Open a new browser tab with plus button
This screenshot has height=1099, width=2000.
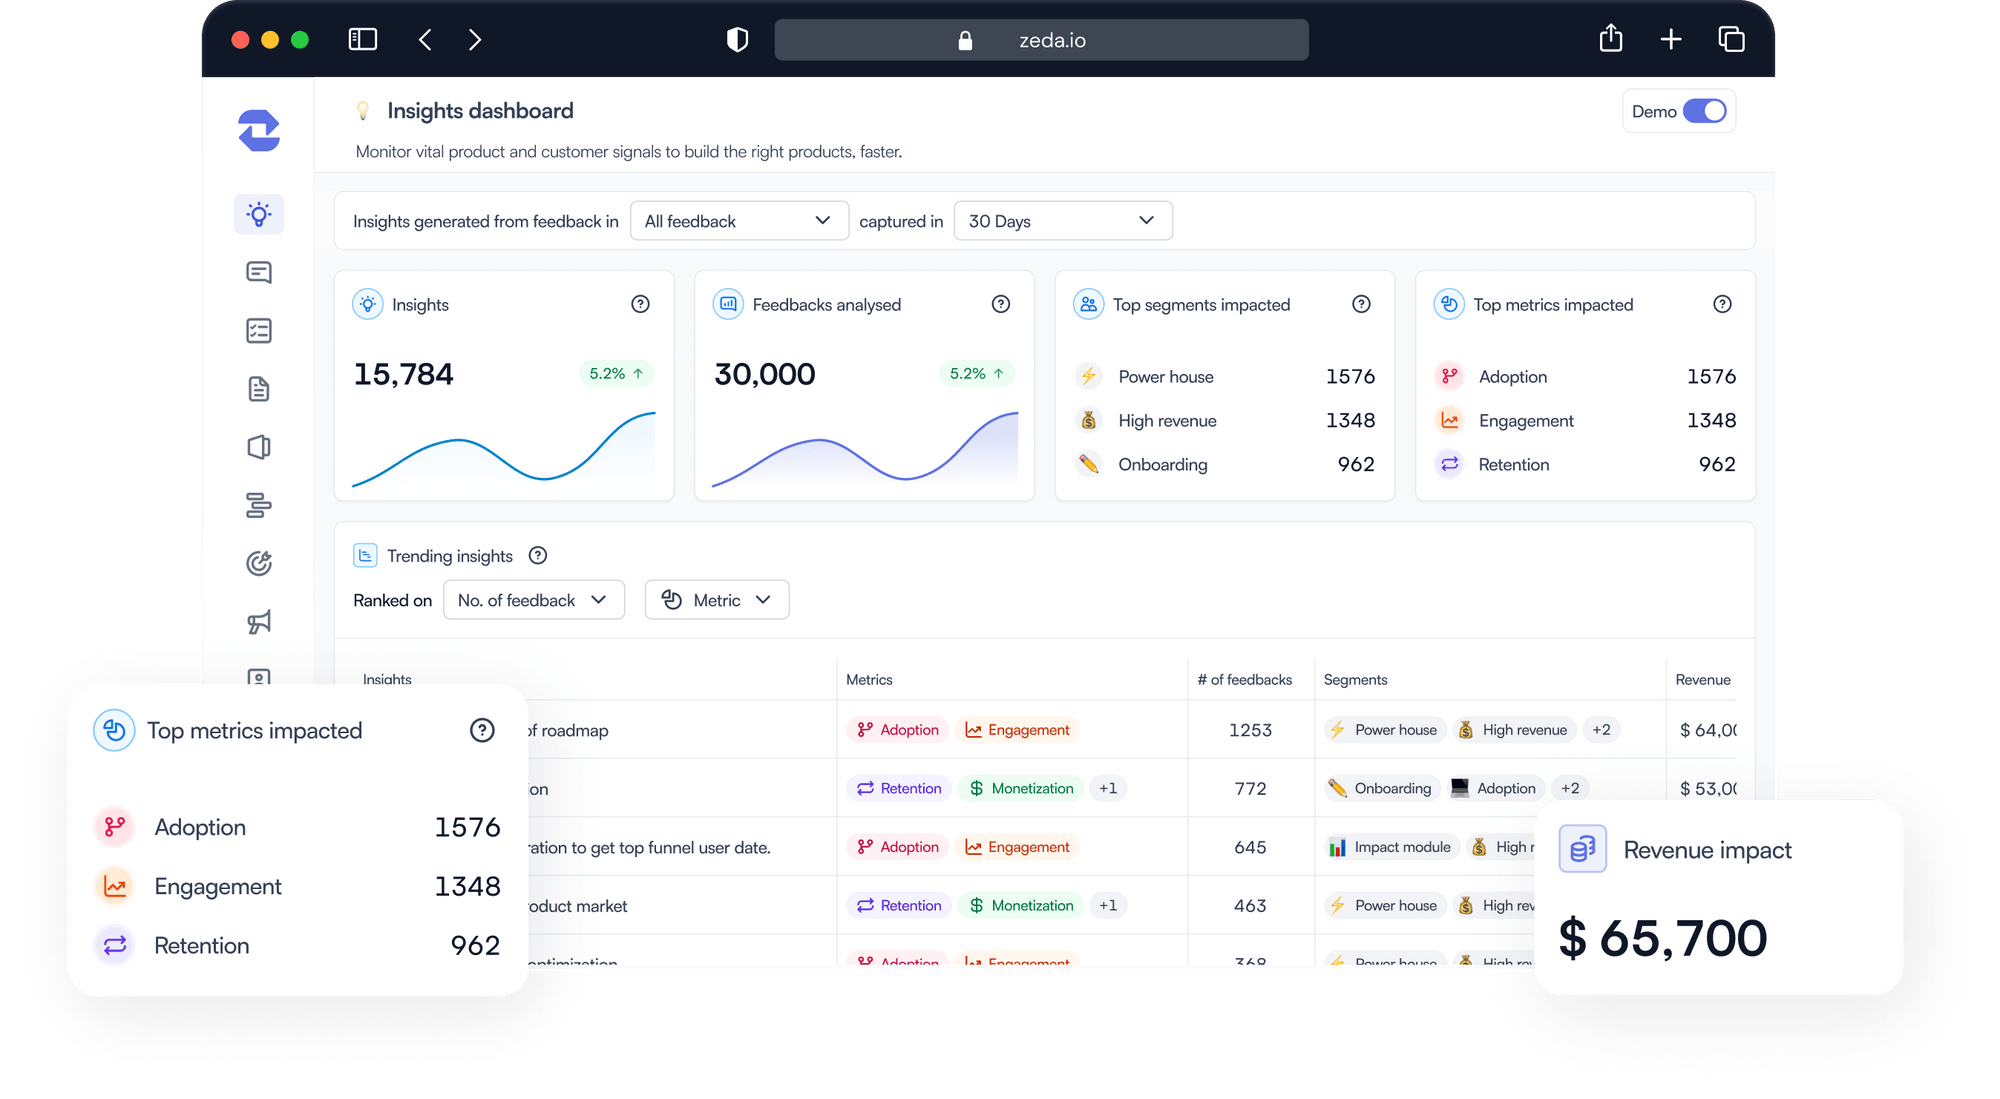pyautogui.click(x=1670, y=39)
